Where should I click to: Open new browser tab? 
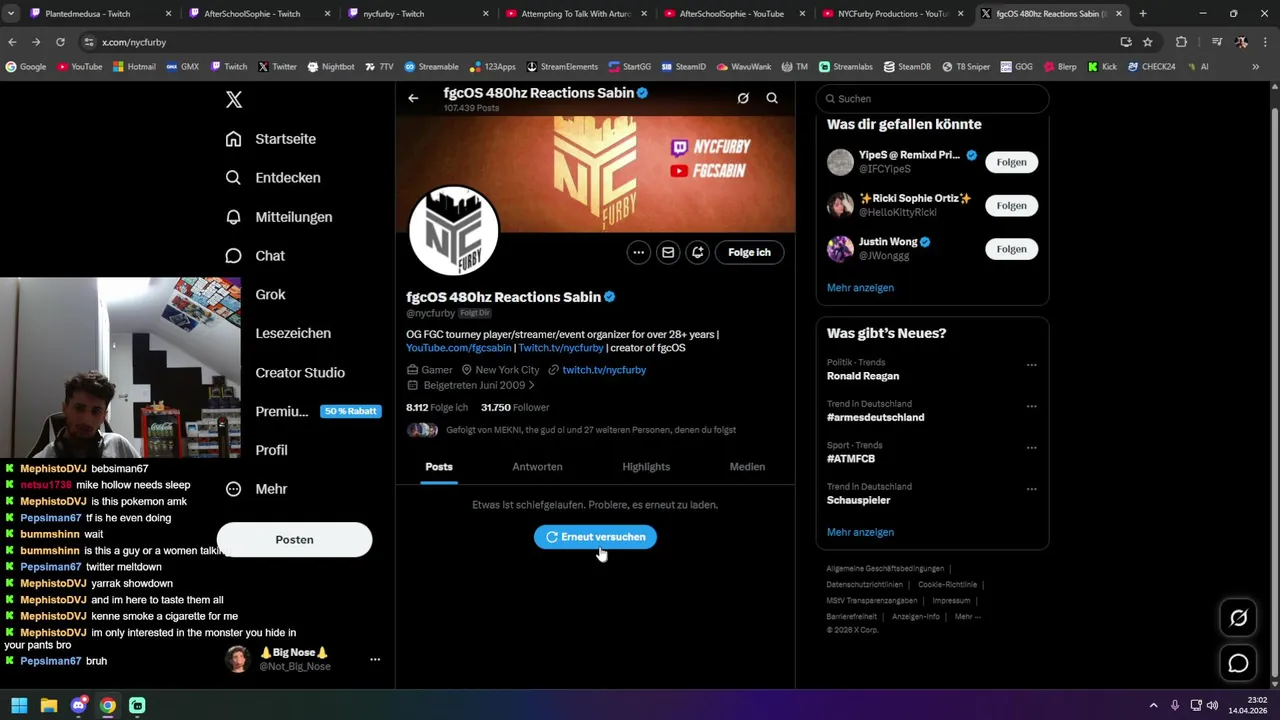click(1143, 14)
